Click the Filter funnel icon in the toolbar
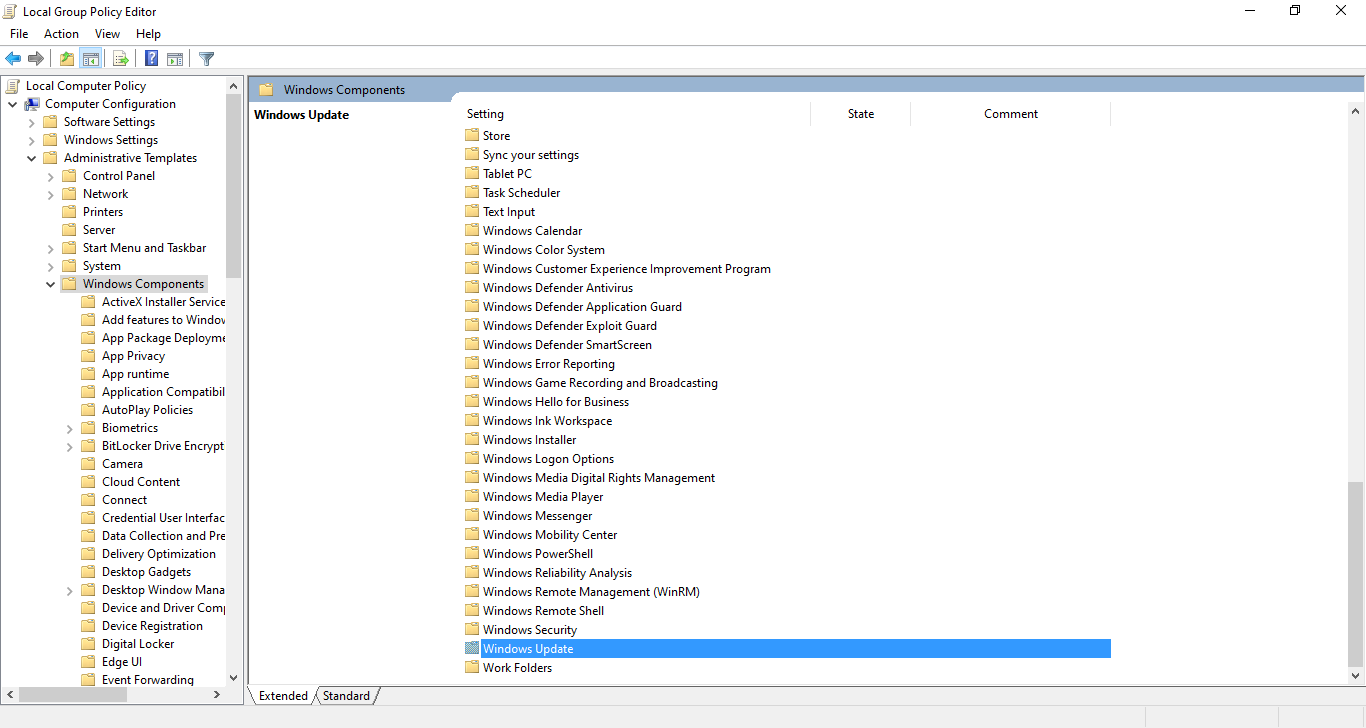Viewport: 1366px width, 728px height. [207, 59]
